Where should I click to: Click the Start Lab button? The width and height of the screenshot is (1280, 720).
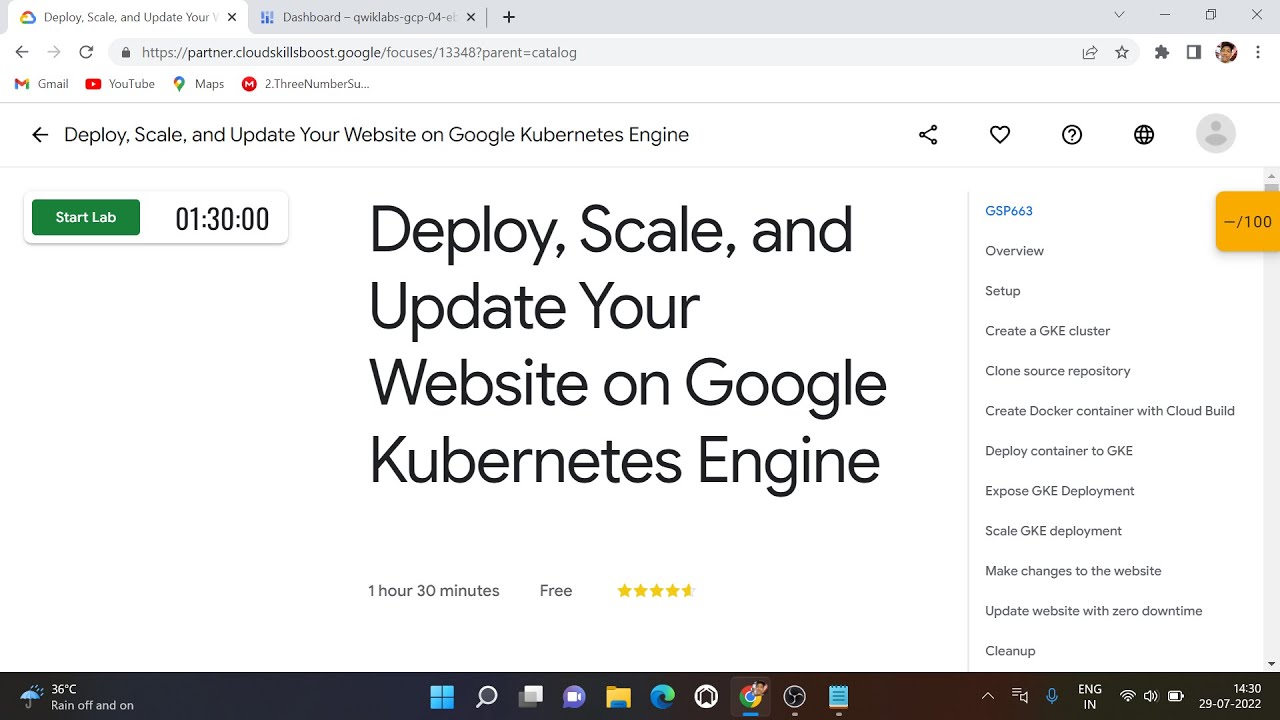click(x=86, y=217)
